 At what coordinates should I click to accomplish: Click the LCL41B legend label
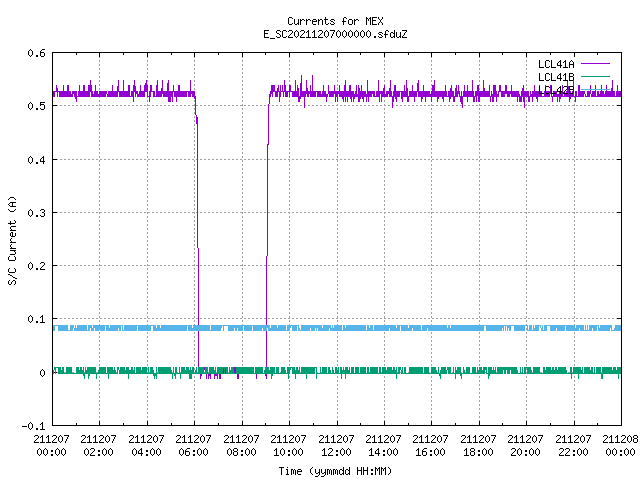[556, 77]
